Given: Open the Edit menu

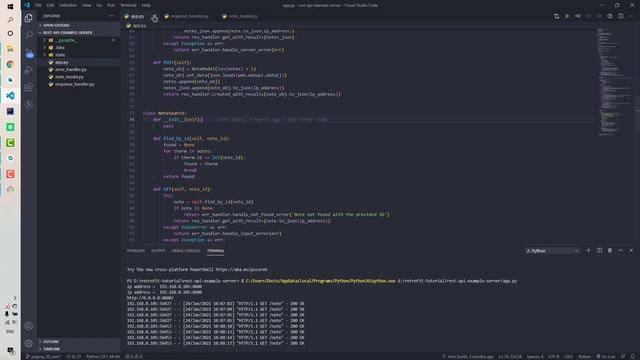Looking at the screenshot, I should [50, 5].
